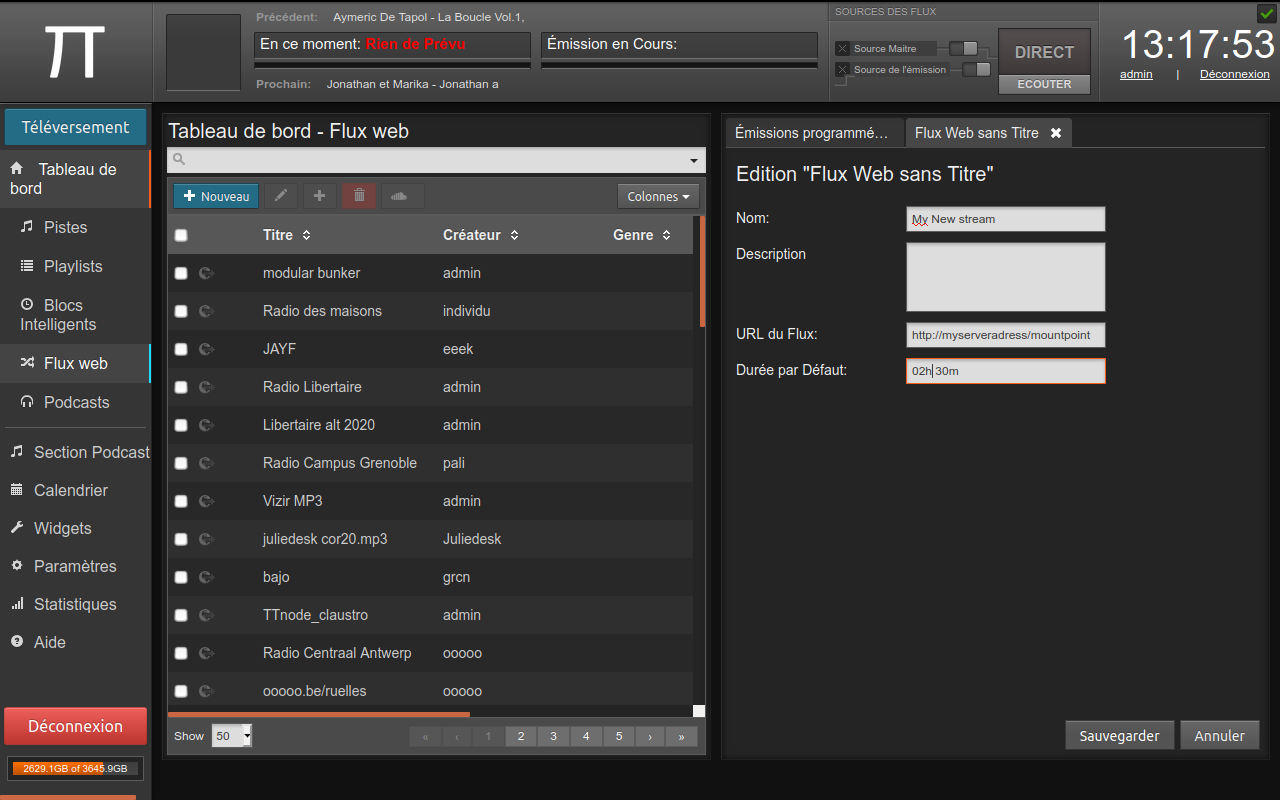Select Playlists in the sidebar menu

pyautogui.click(x=73, y=266)
